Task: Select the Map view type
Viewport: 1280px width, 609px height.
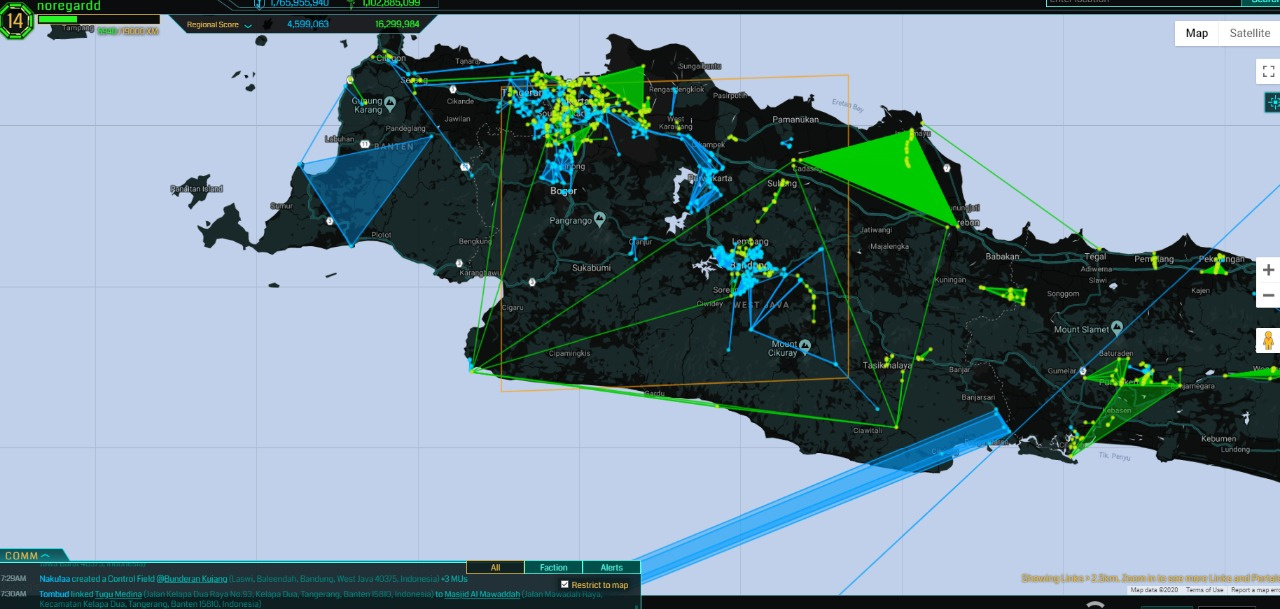Action: [x=1197, y=33]
